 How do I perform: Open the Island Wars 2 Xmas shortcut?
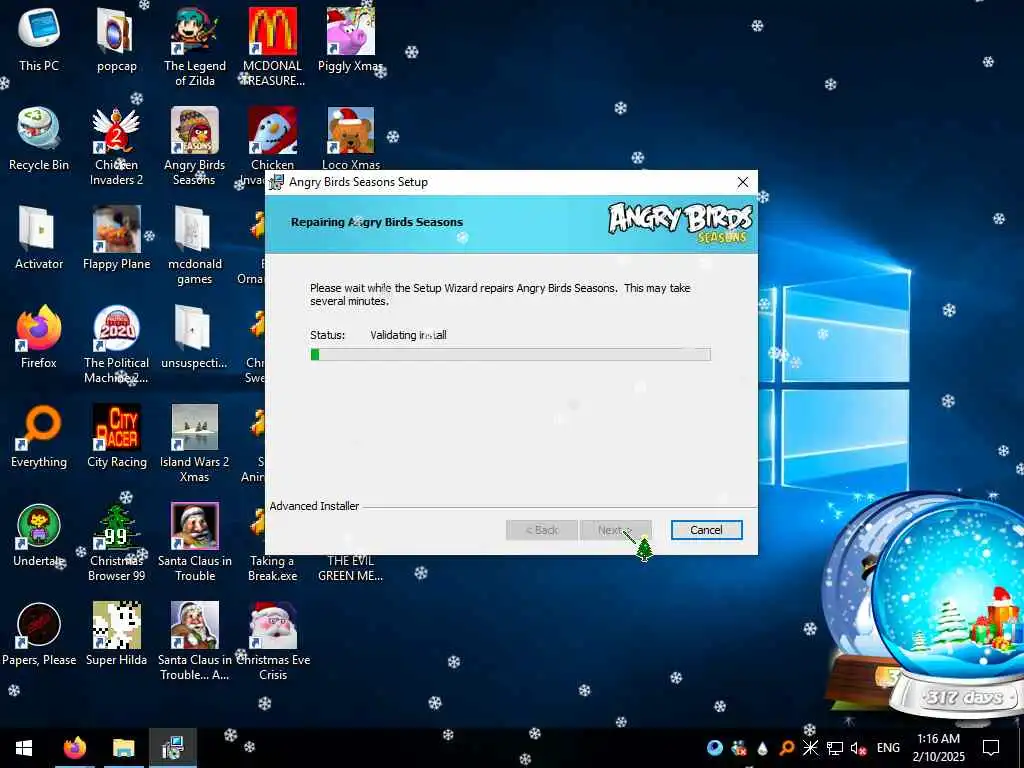(x=195, y=443)
